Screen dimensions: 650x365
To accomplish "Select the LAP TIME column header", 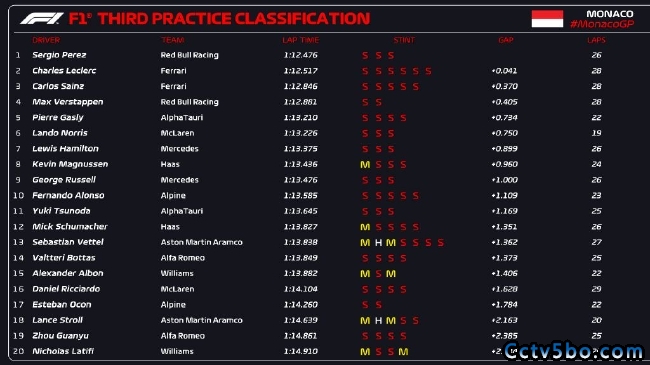I will tap(301, 40).
